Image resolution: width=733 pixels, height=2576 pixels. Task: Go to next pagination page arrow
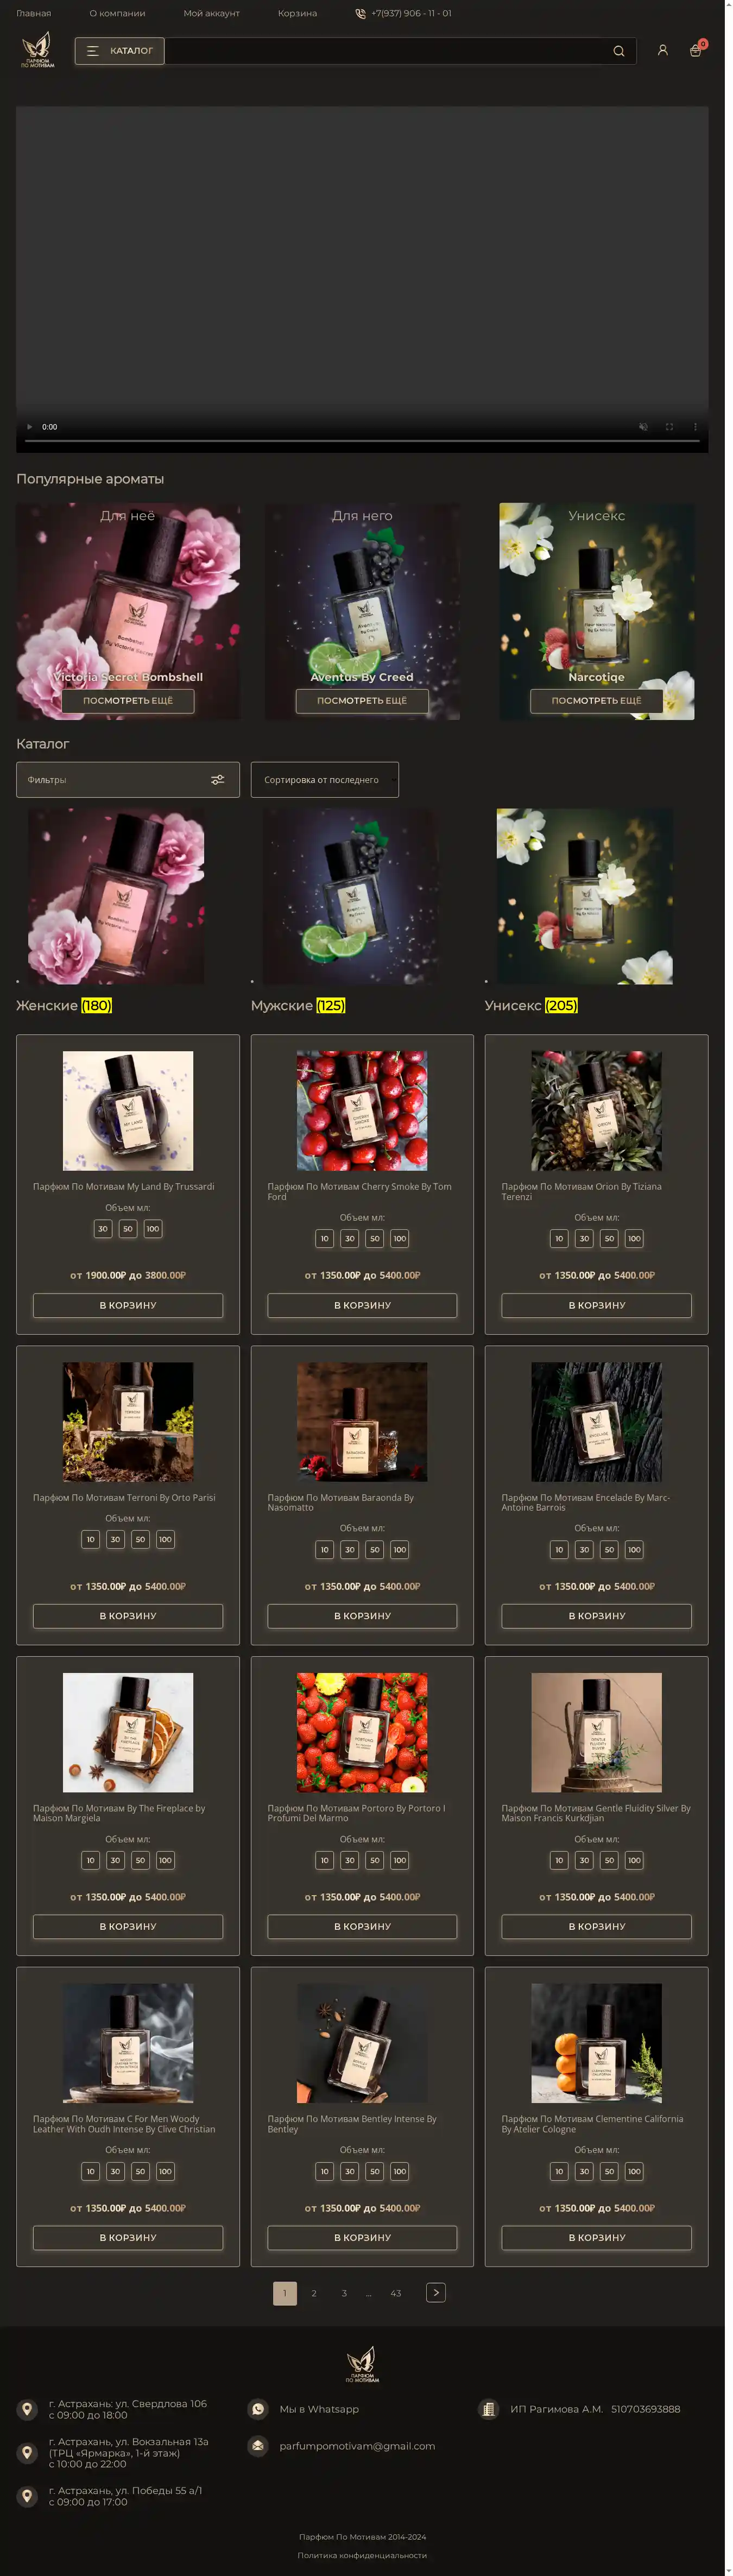[436, 2293]
